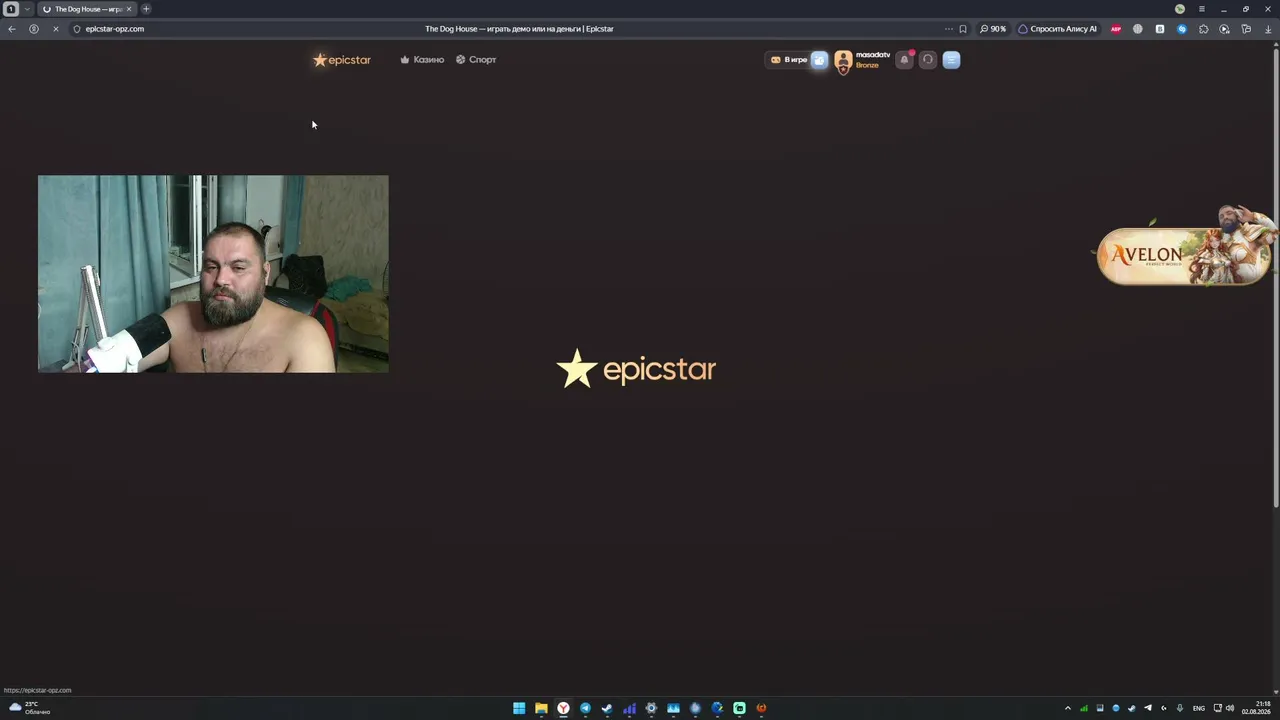The width and height of the screenshot is (1280, 720).
Task: Close the Dog House browser tab
Action: 128,9
